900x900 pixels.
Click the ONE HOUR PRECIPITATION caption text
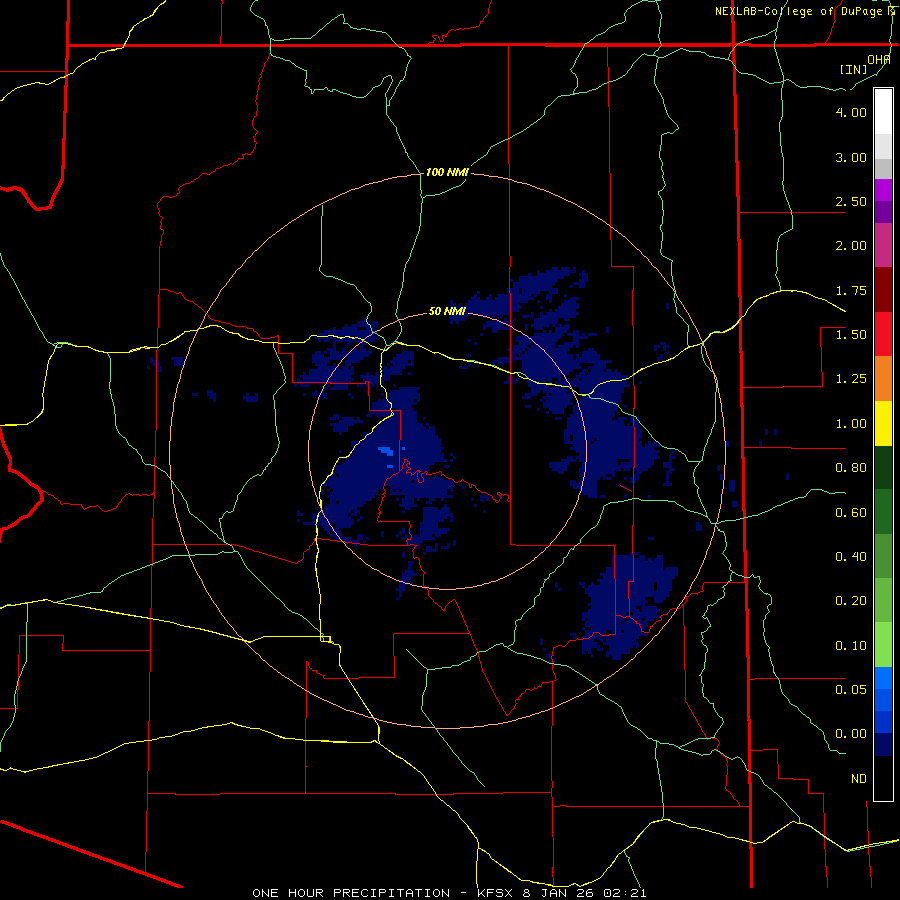pos(351,893)
